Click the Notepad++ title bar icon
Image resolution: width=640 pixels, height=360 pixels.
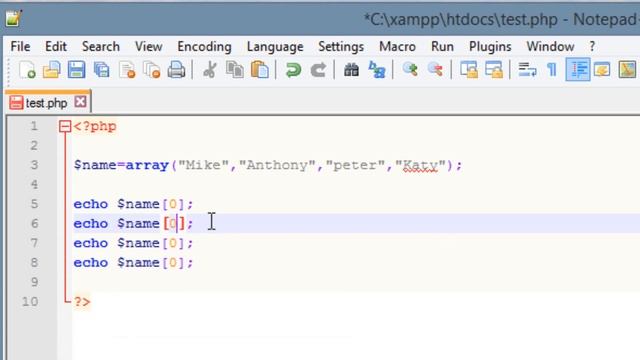(13, 19)
